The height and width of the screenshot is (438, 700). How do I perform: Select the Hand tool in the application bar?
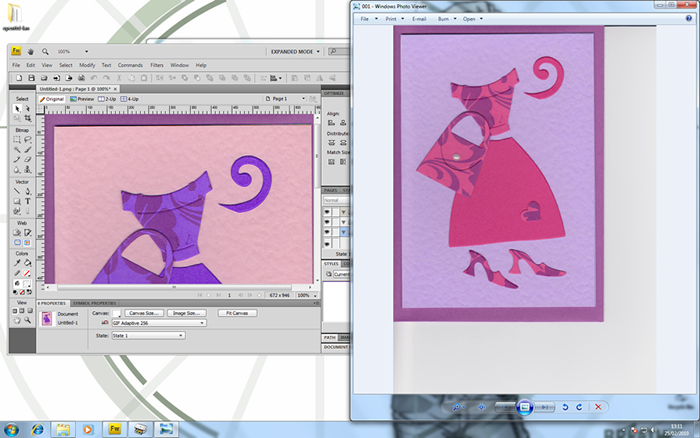tap(32, 51)
